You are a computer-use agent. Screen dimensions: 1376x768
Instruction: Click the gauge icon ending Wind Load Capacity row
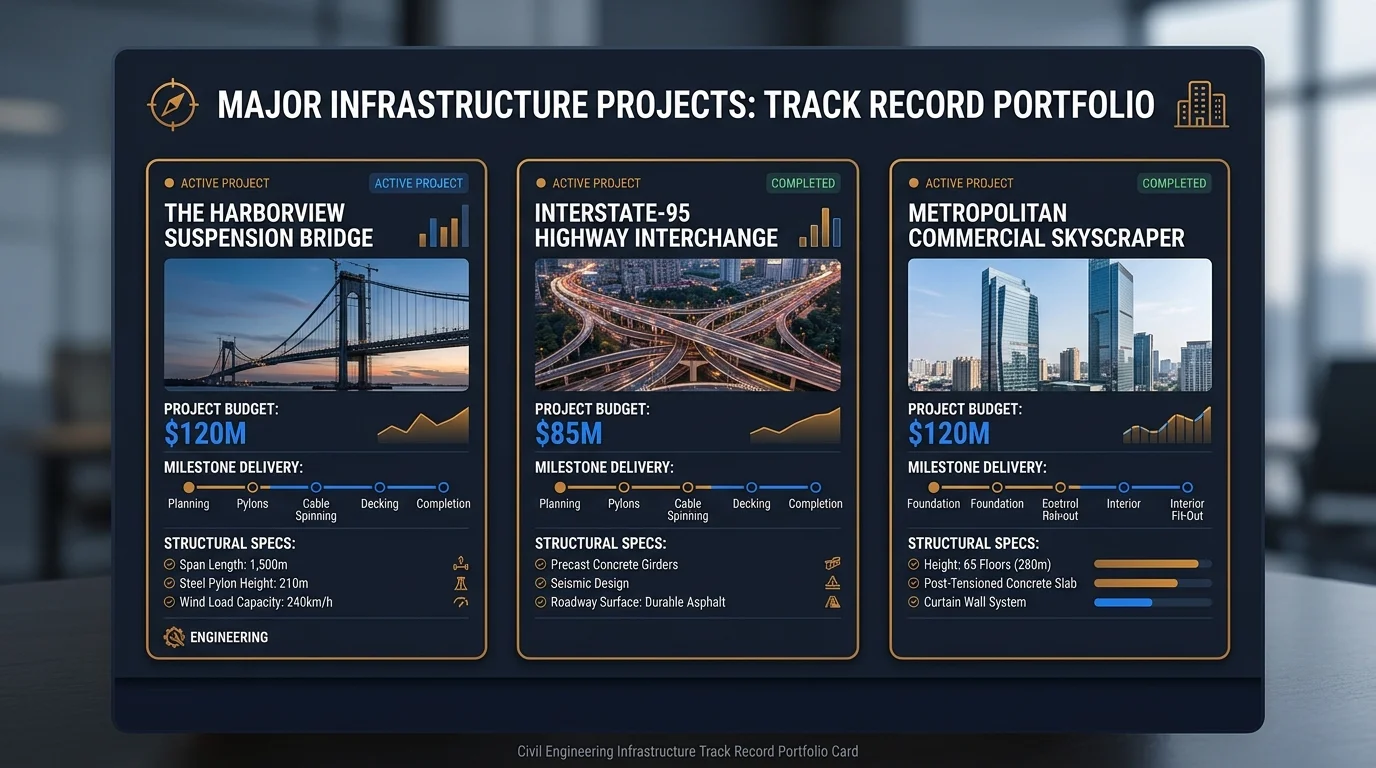click(460, 602)
